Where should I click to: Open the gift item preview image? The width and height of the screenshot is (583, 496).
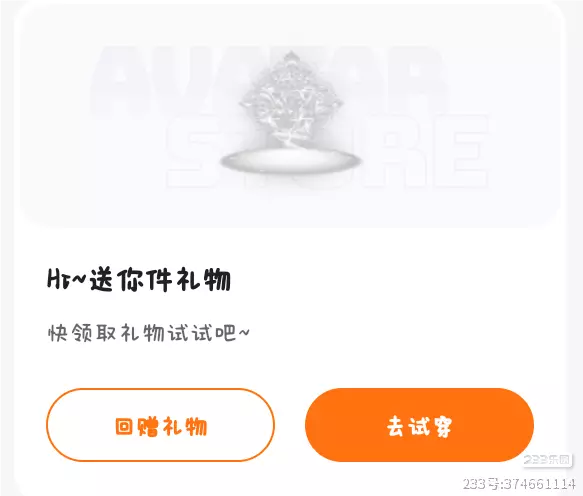(x=290, y=113)
